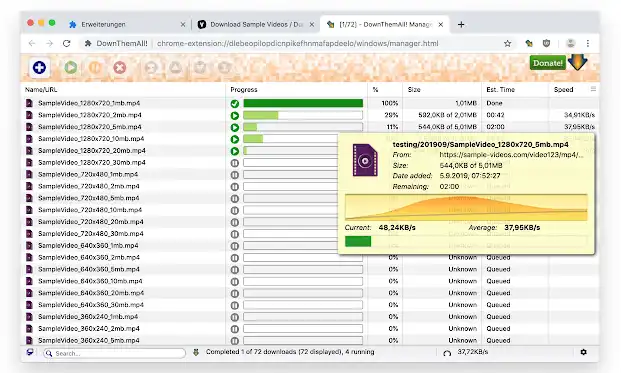Click the browser forward arrow

pyautogui.click(x=49, y=44)
